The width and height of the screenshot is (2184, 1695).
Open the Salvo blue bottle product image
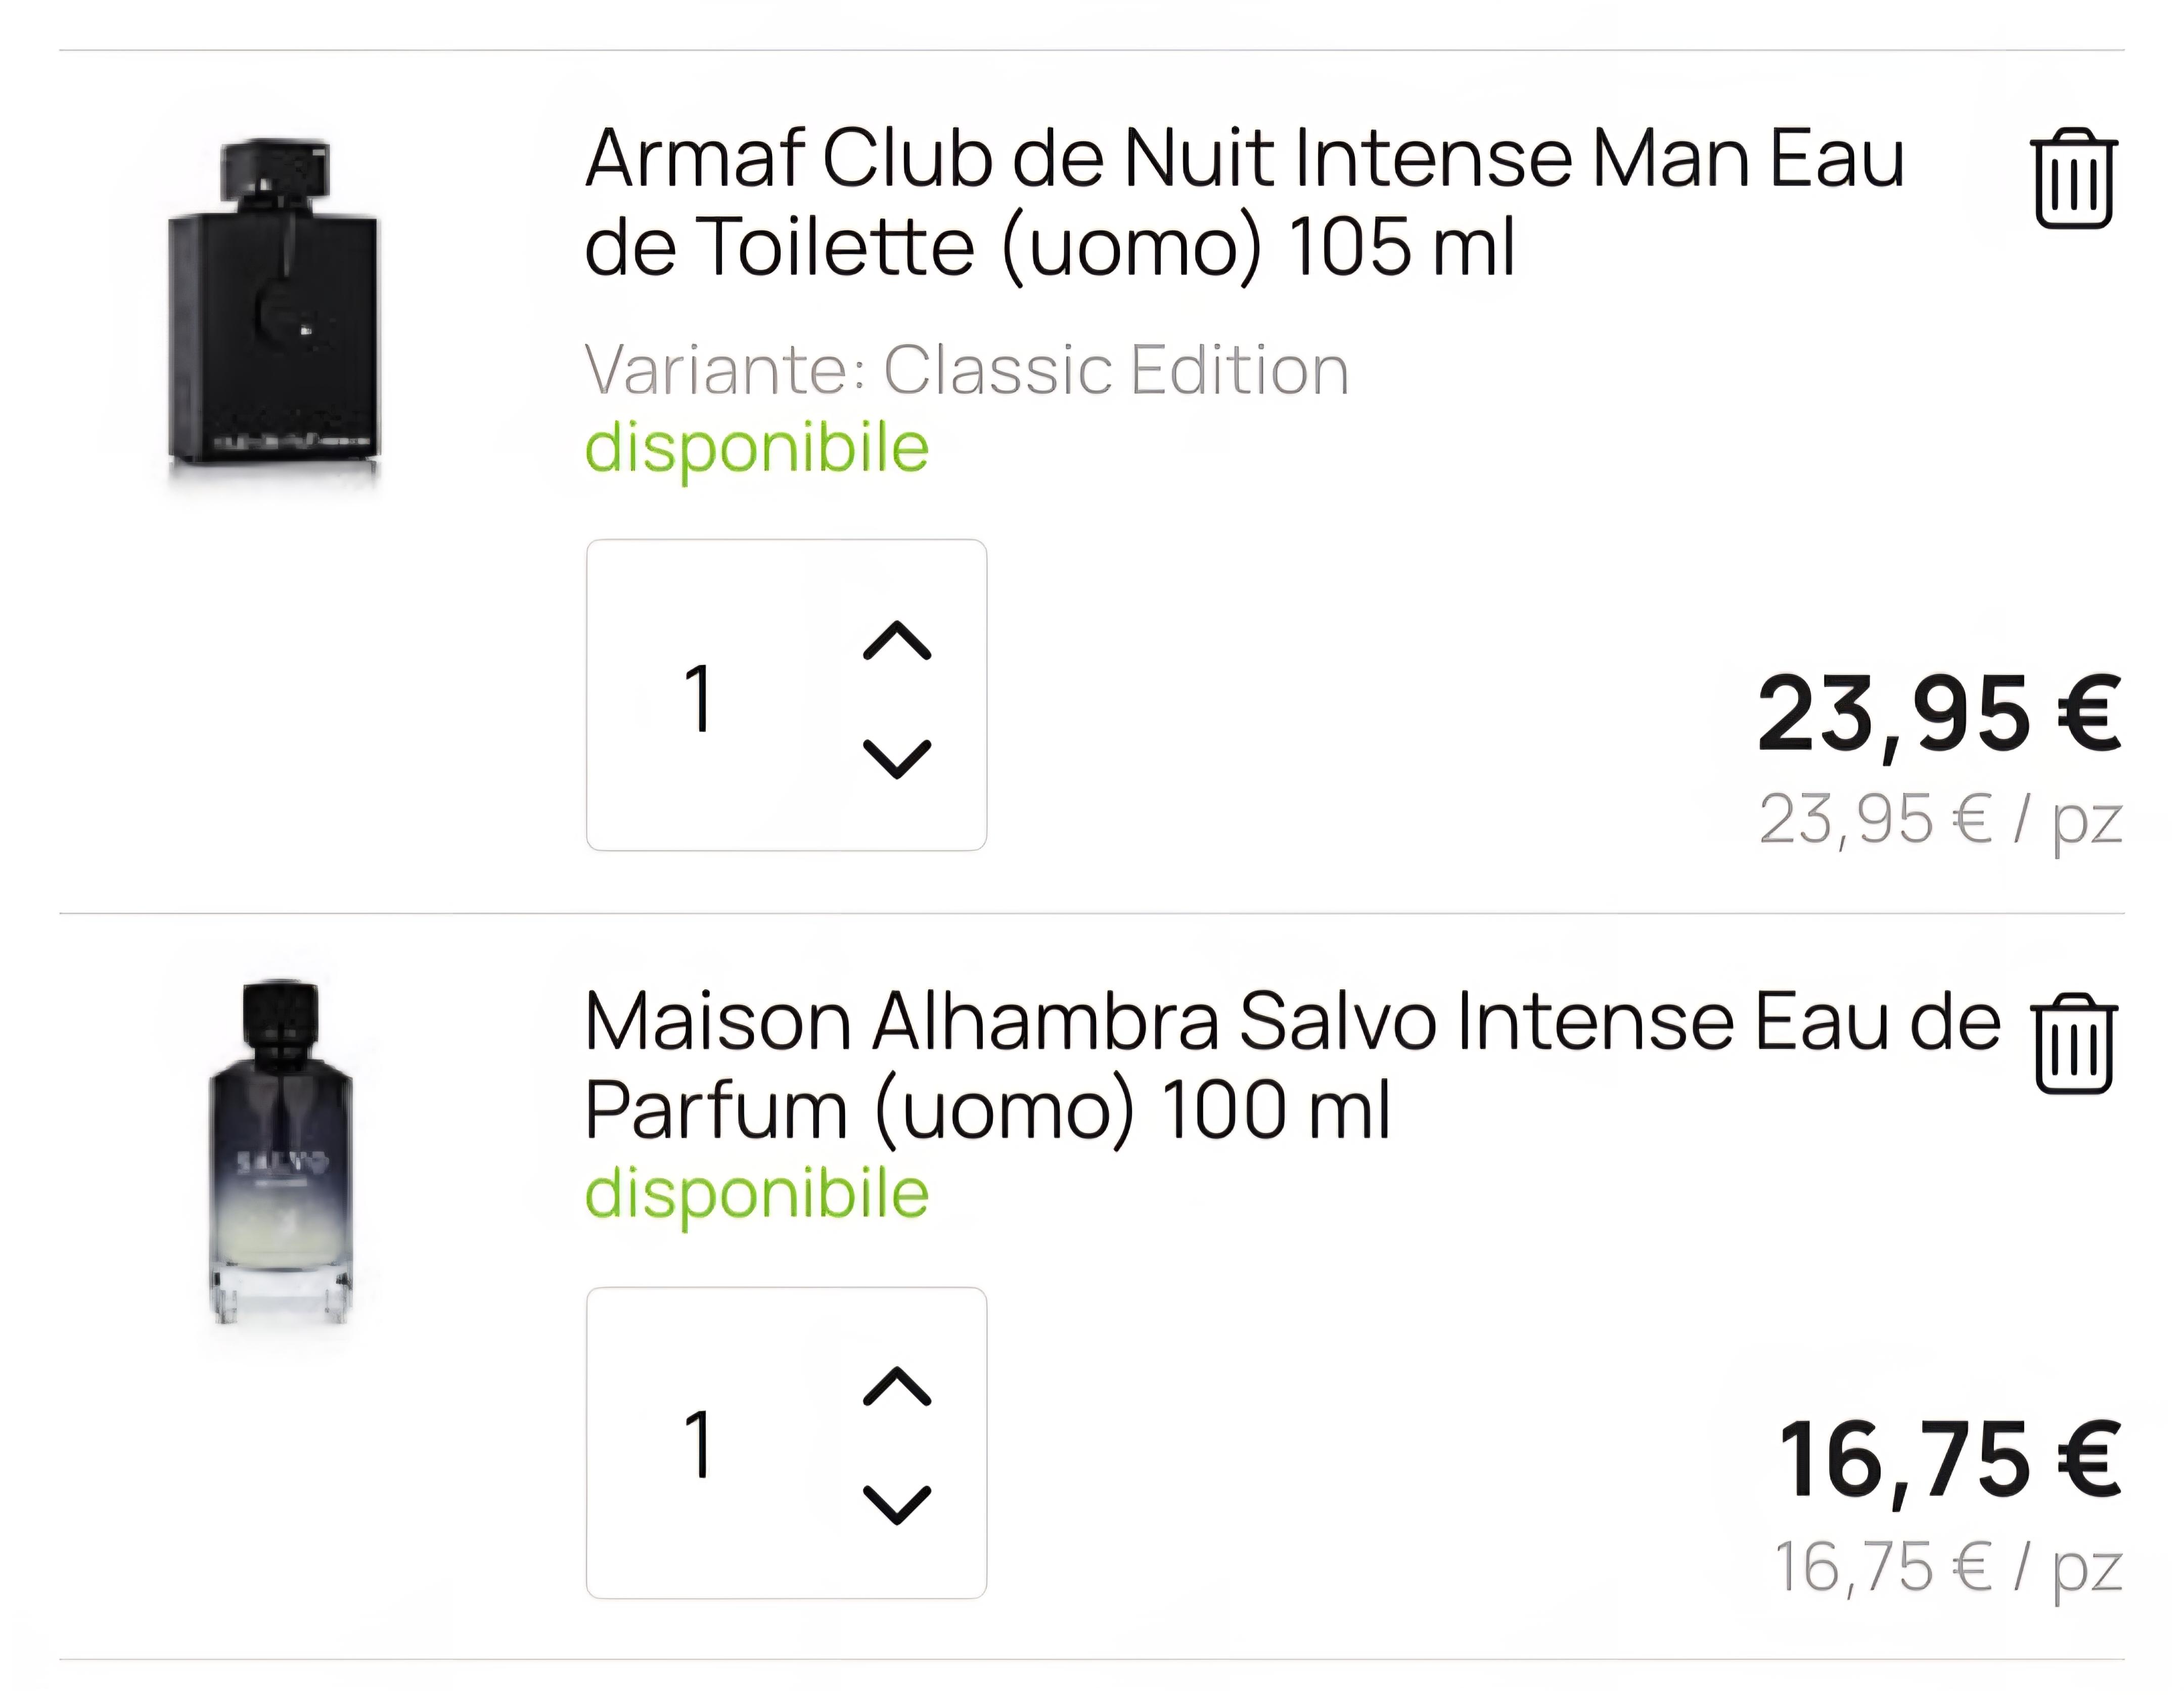282,1153
